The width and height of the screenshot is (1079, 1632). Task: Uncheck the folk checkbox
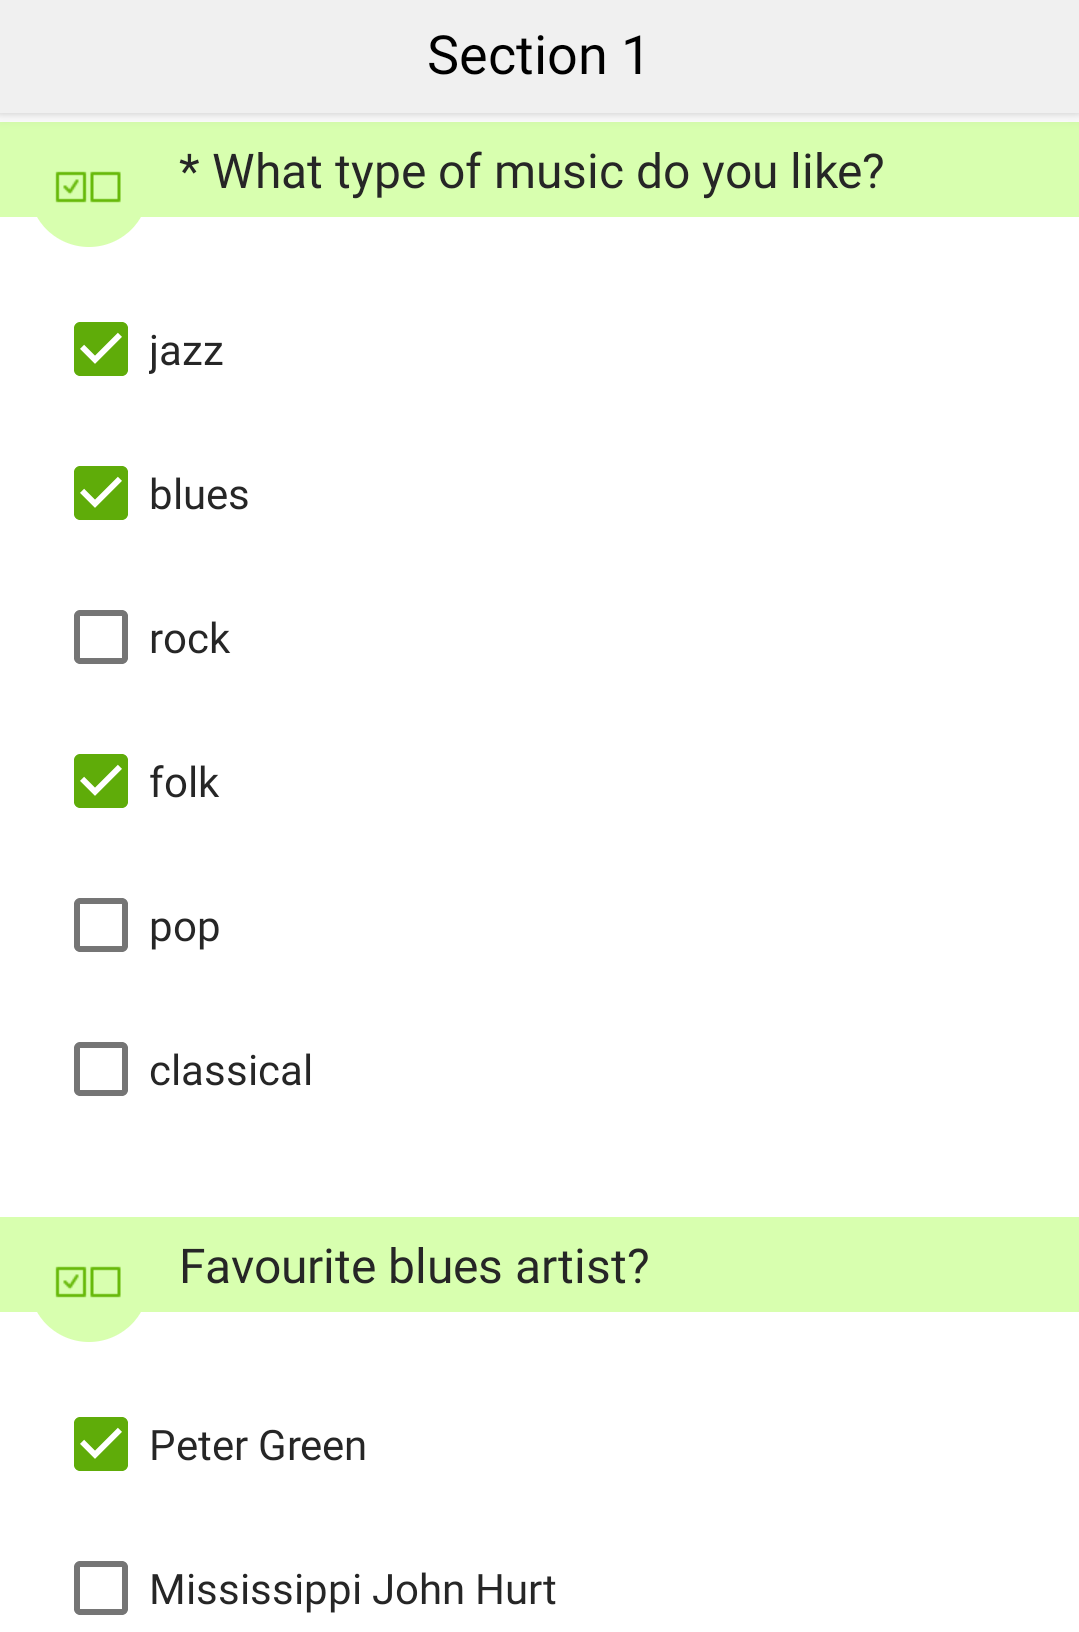(x=101, y=781)
